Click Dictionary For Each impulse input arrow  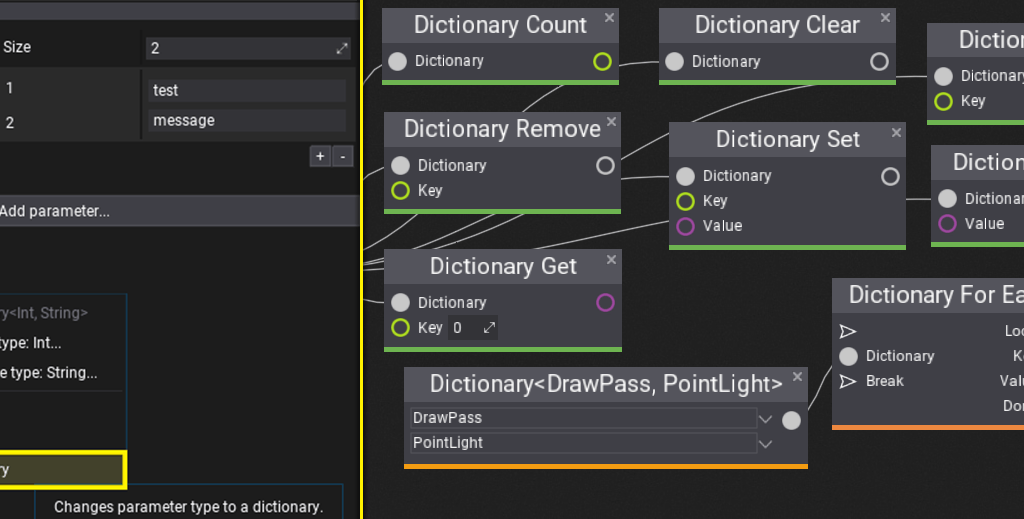[x=848, y=332]
